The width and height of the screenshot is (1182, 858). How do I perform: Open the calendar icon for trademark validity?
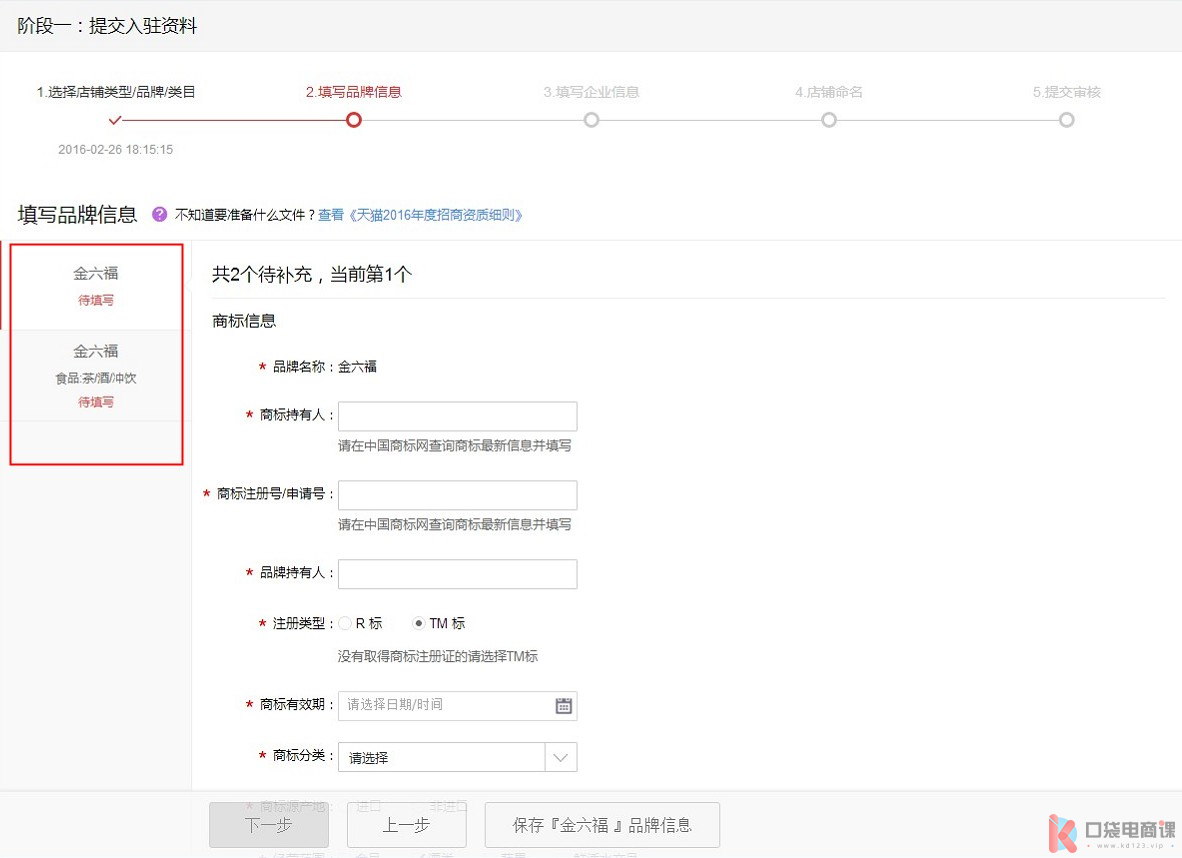pos(563,706)
